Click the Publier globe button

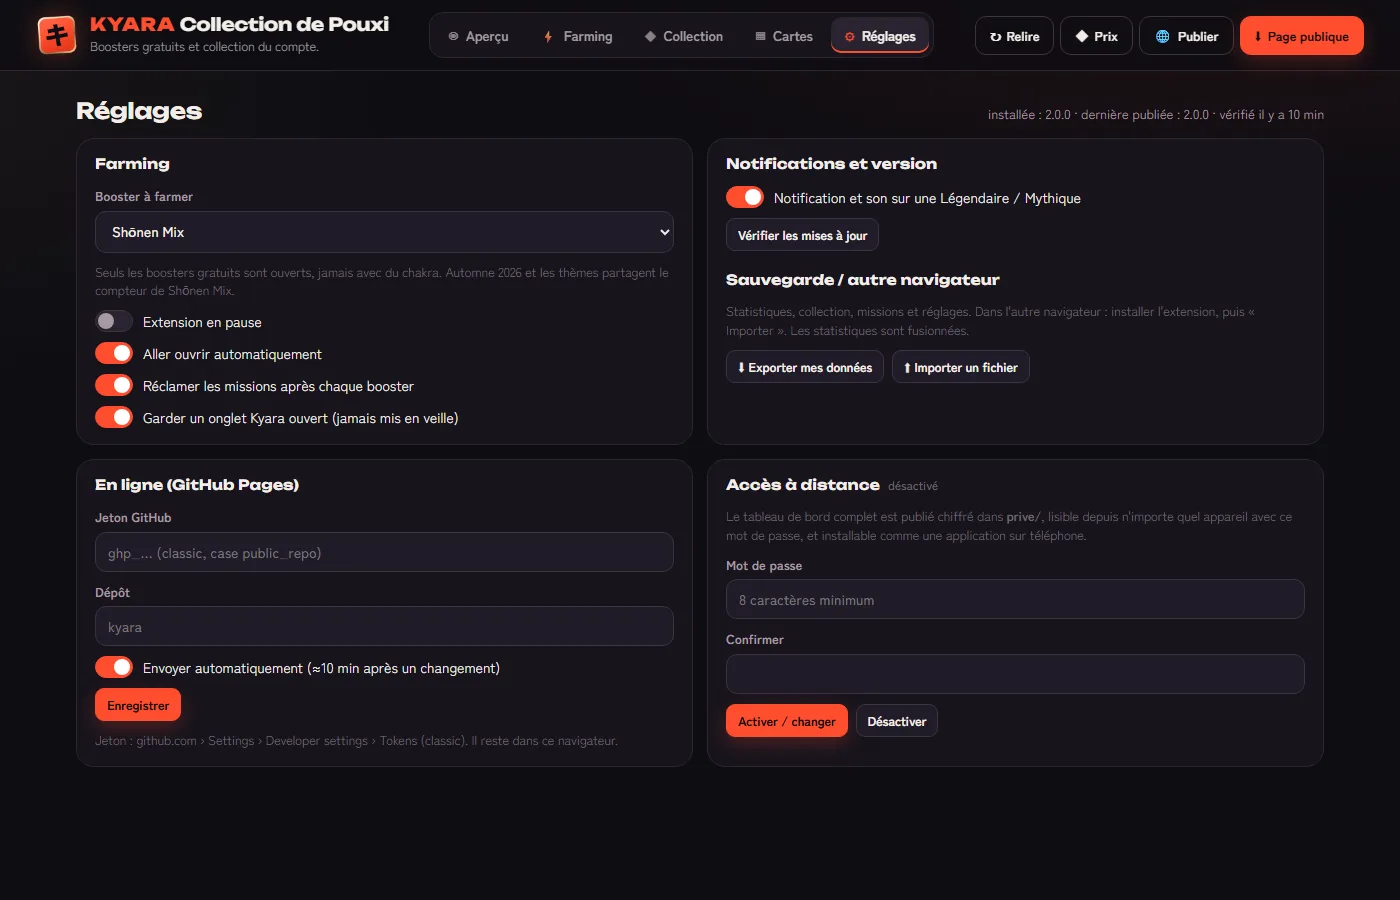tap(1186, 36)
